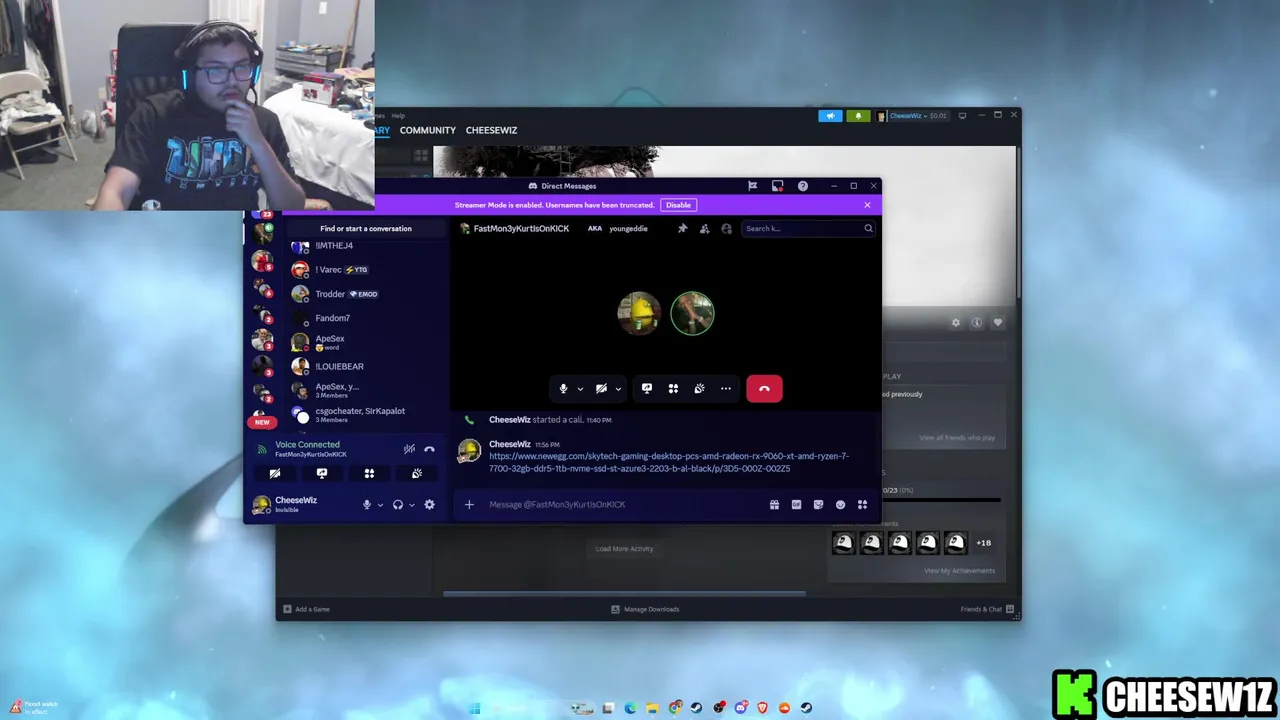The image size is (1280, 720).
Task: Open DM with !!MTHEJ4
Action: point(365,246)
